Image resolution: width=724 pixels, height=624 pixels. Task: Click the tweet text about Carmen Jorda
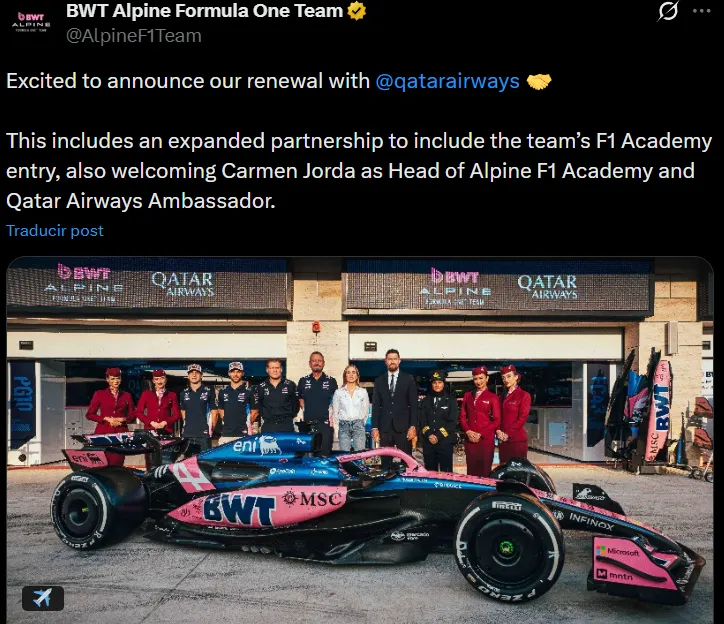pyautogui.click(x=359, y=171)
